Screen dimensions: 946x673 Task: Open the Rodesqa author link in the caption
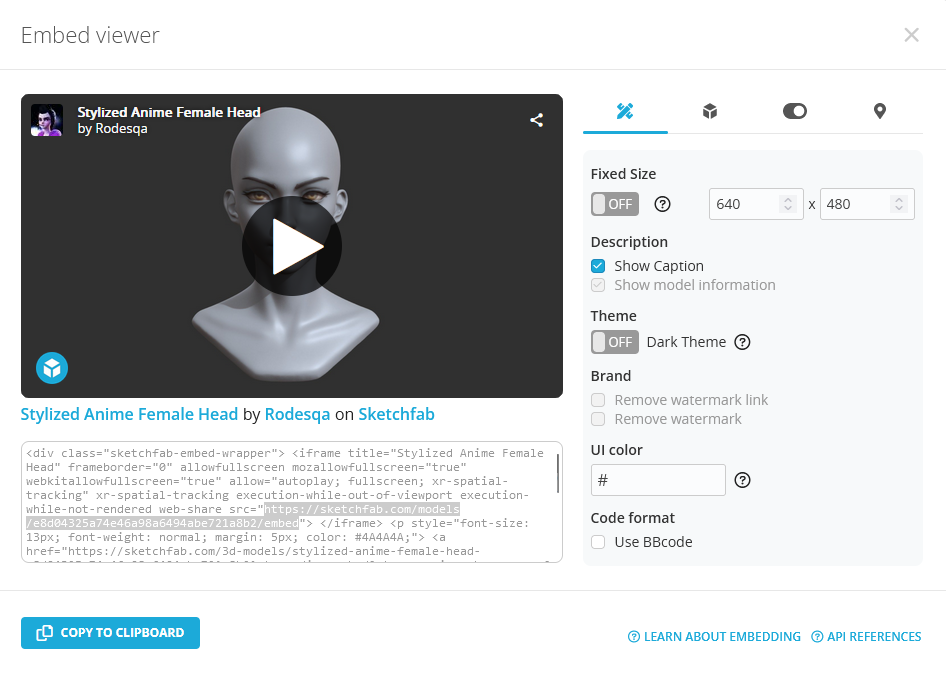[297, 414]
